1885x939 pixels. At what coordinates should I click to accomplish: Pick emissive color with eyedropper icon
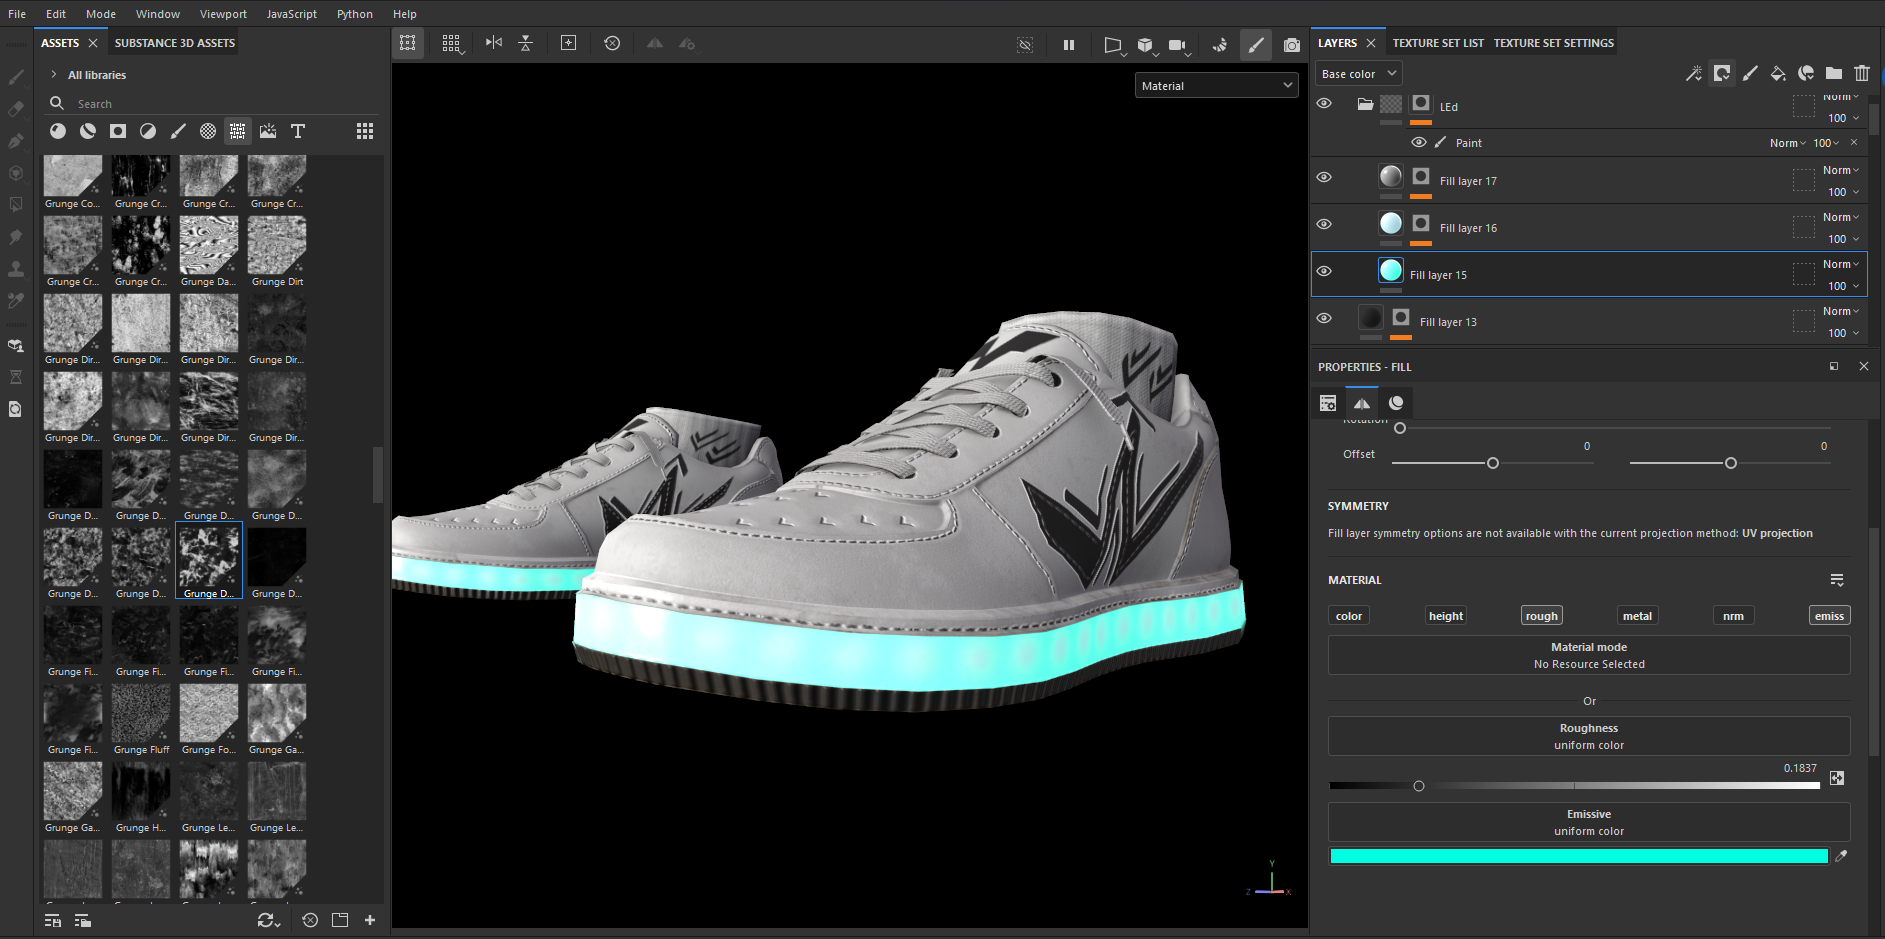click(1841, 856)
